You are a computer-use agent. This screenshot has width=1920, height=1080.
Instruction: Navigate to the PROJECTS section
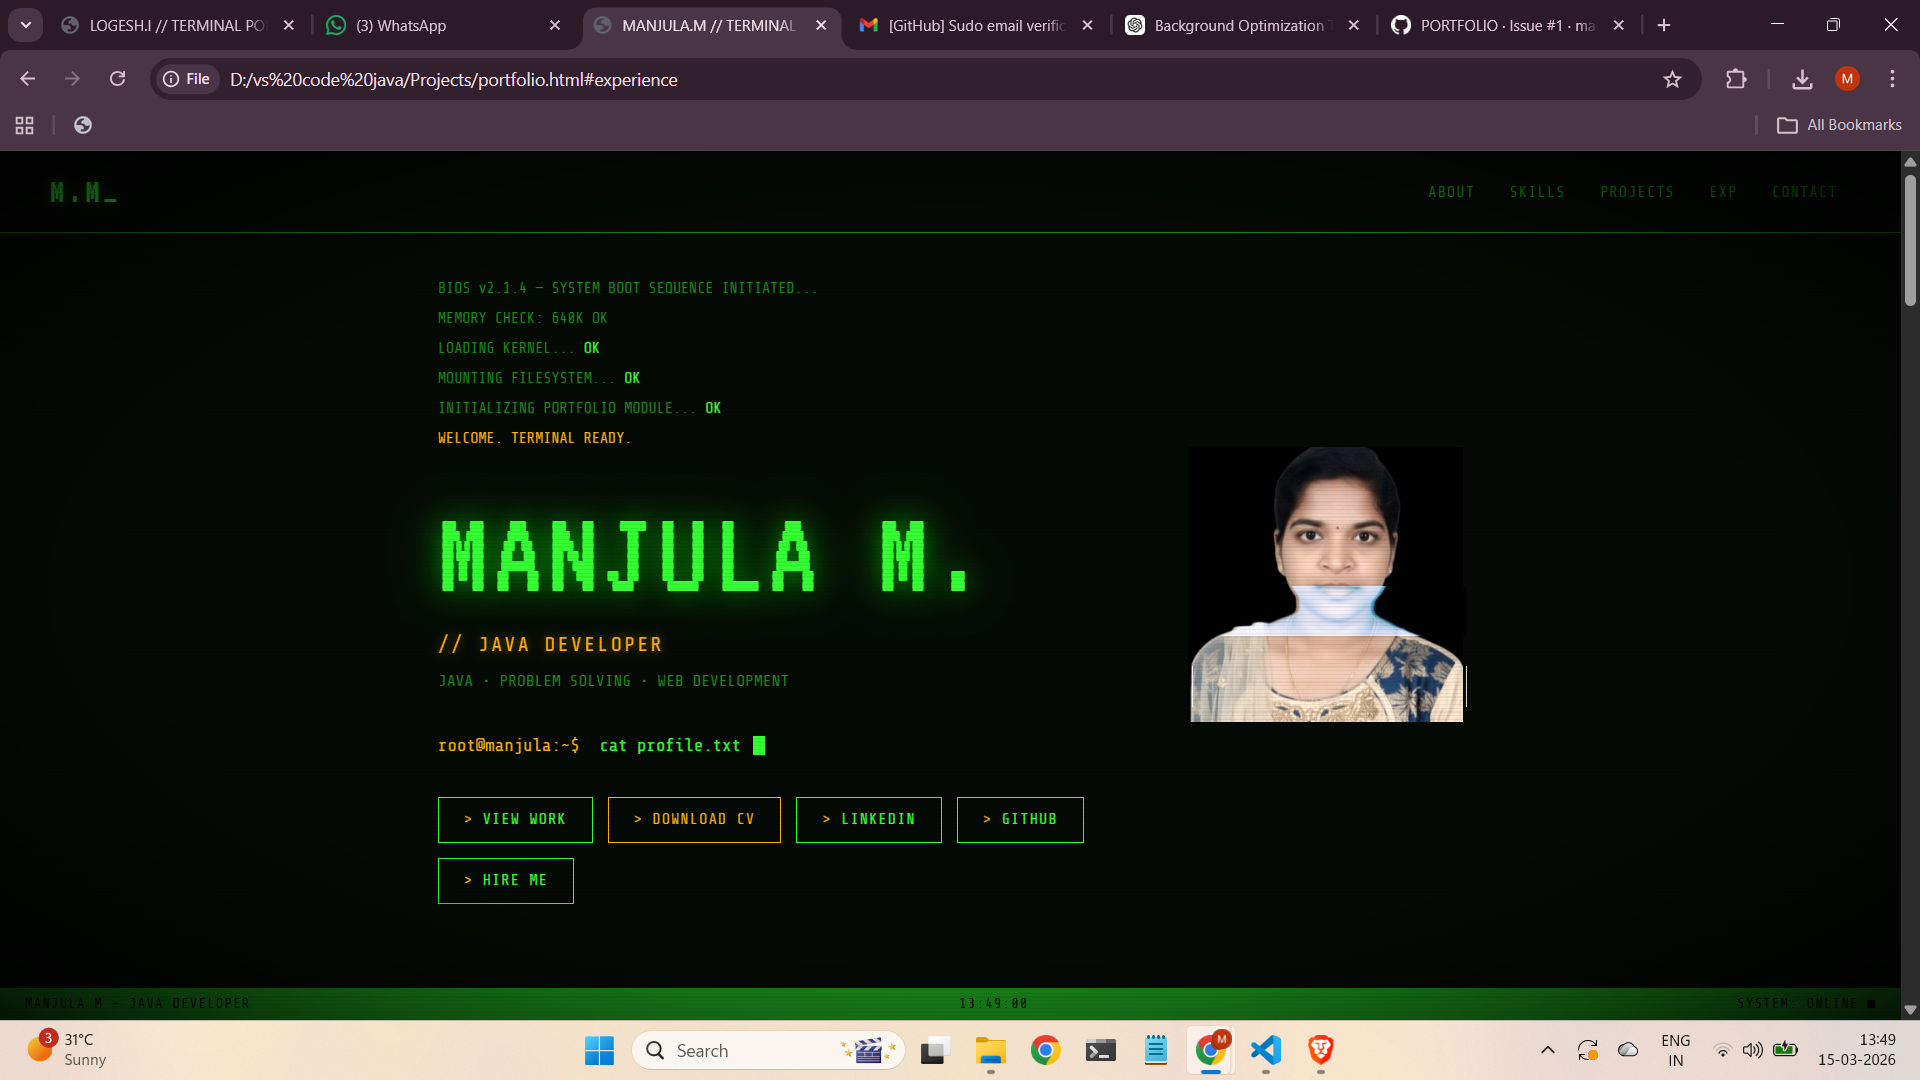point(1637,192)
